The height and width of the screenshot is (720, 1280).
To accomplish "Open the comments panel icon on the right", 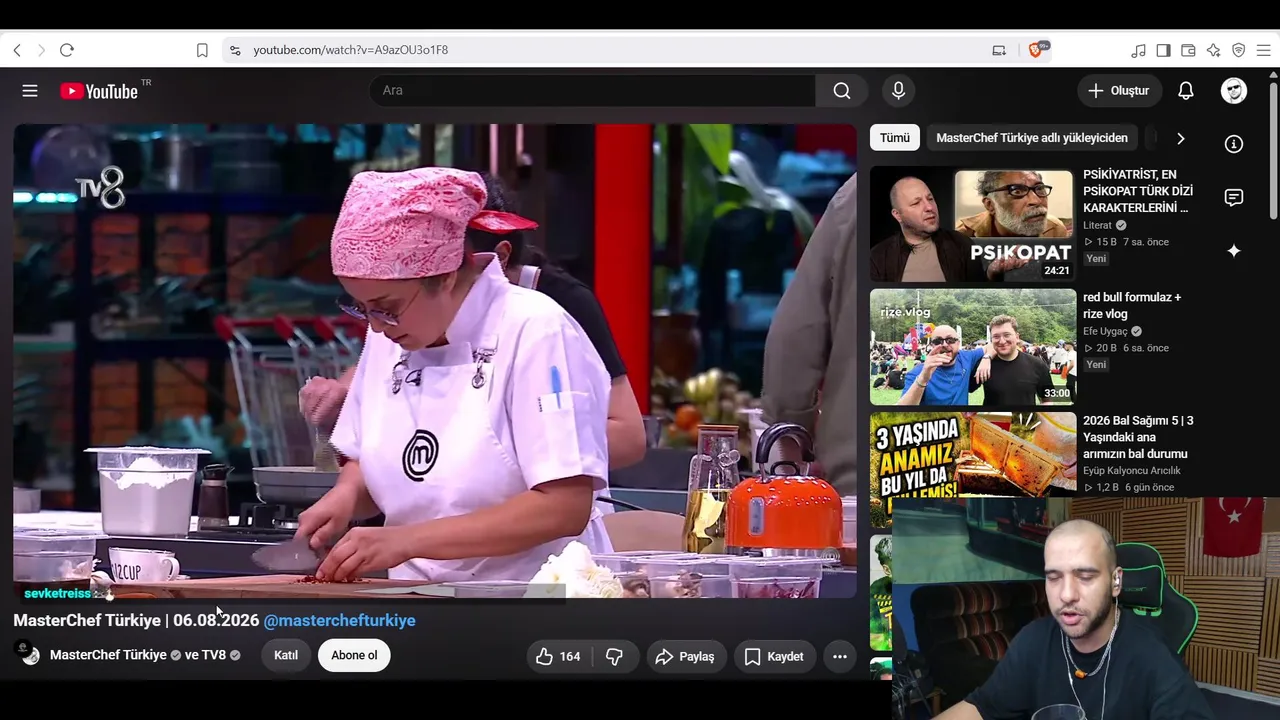I will click(x=1234, y=197).
